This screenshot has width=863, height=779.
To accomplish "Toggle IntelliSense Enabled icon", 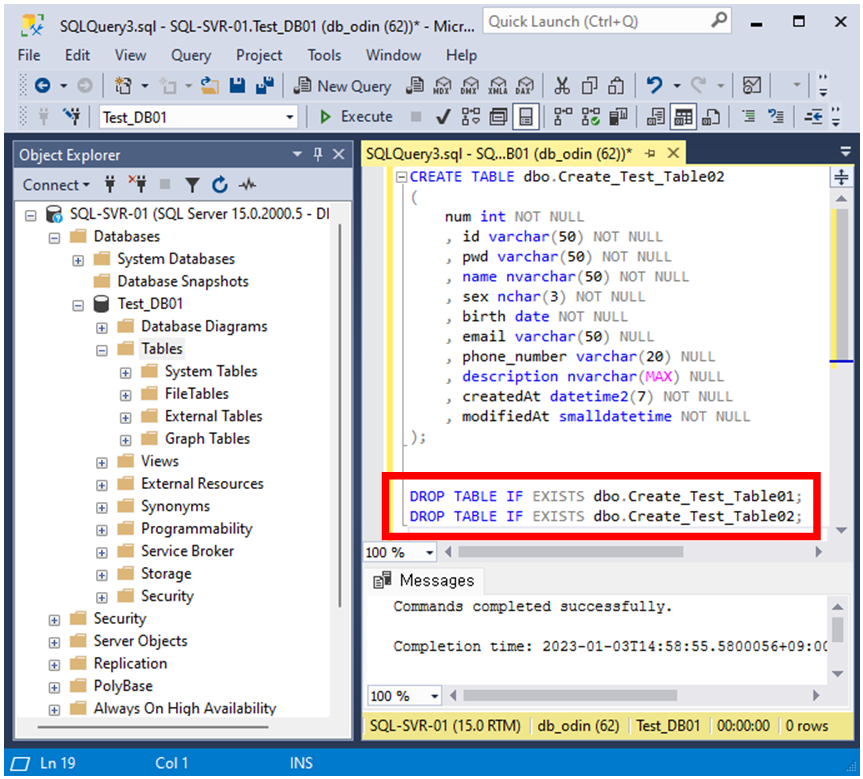I will coord(526,117).
